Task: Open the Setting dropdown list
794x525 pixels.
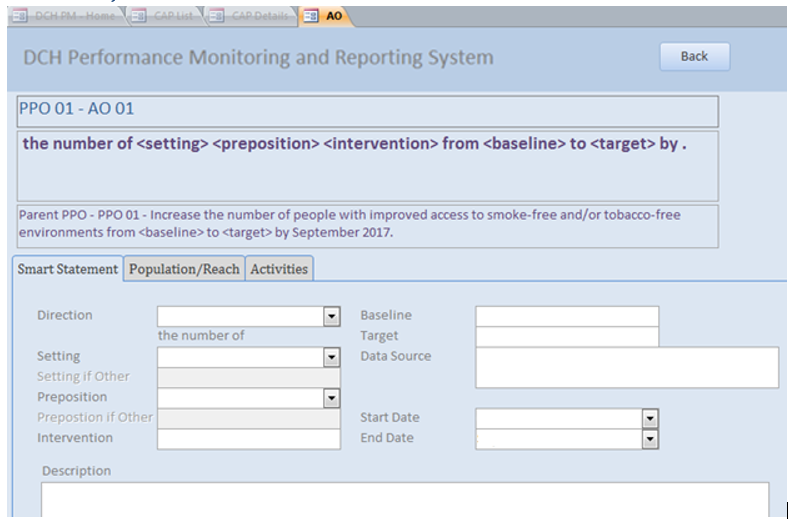Action: (332, 357)
